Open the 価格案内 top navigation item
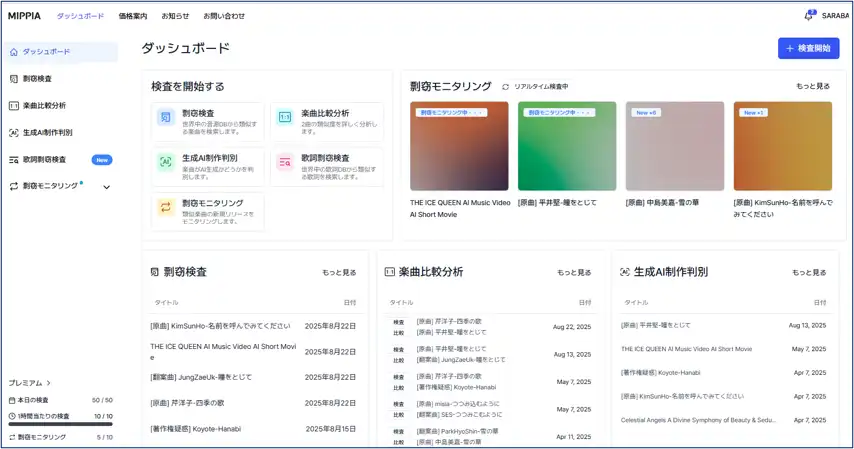This screenshot has height=449, width=854. (133, 16)
